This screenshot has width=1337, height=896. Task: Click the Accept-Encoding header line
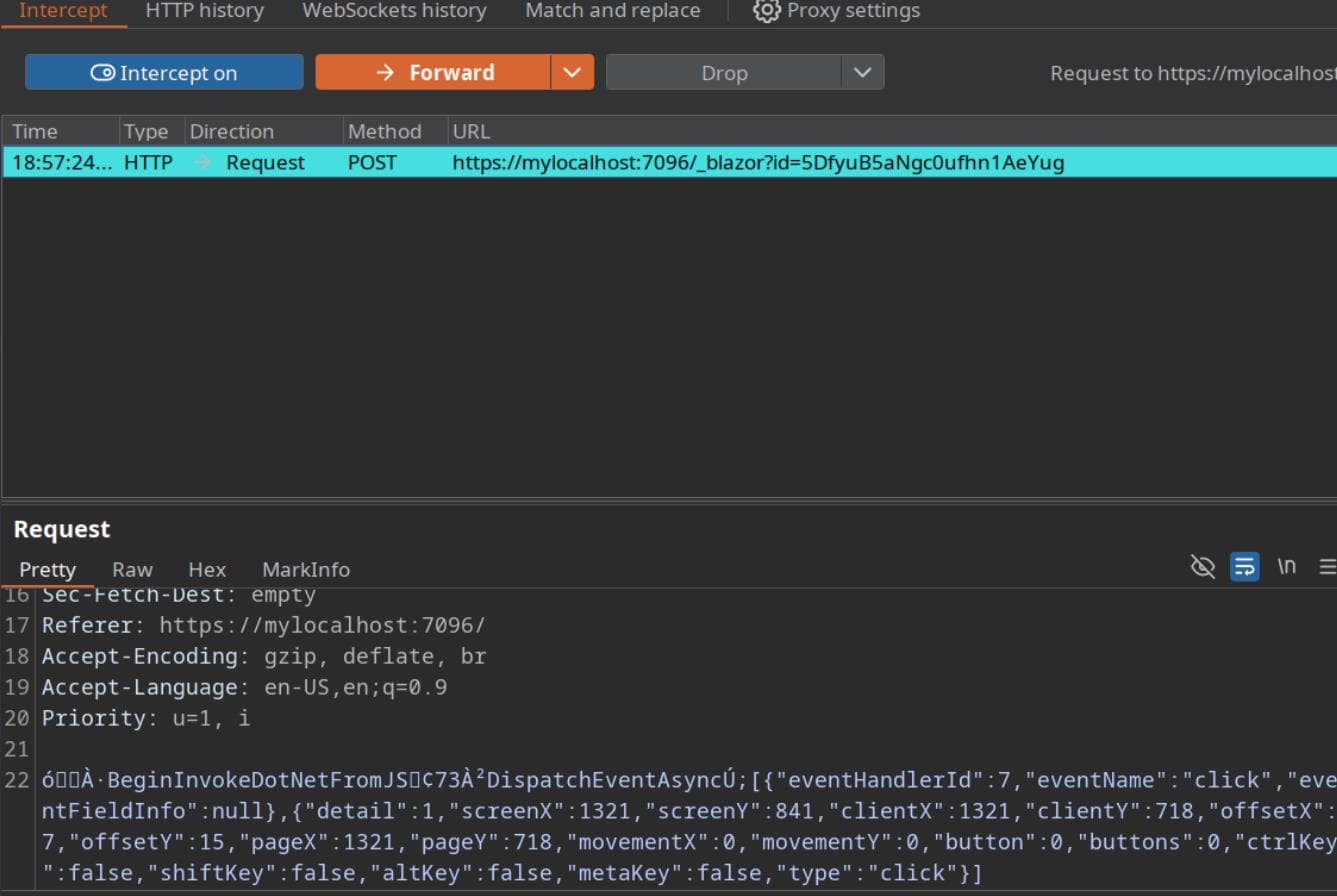264,656
